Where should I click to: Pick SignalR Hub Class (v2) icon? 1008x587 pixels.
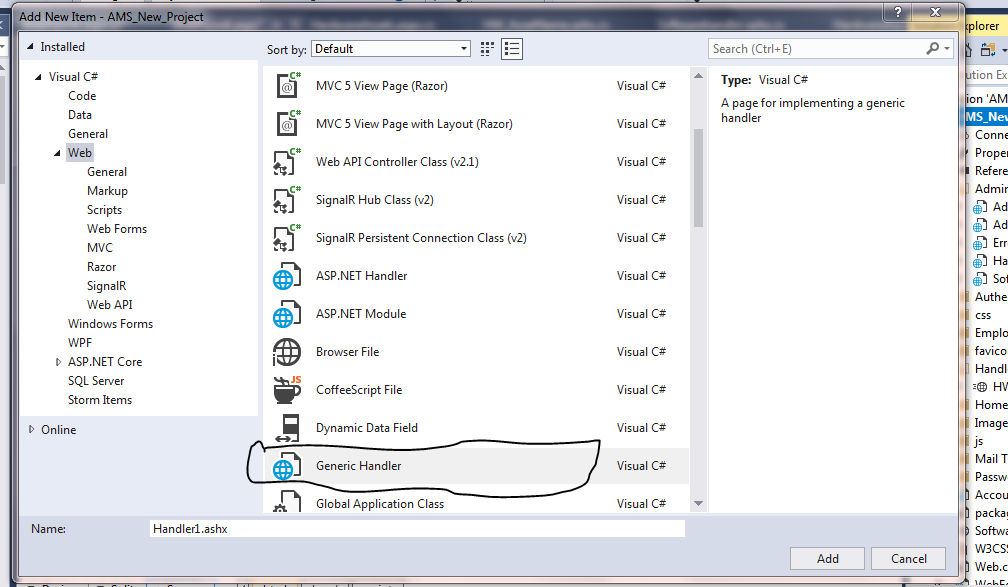[287, 199]
